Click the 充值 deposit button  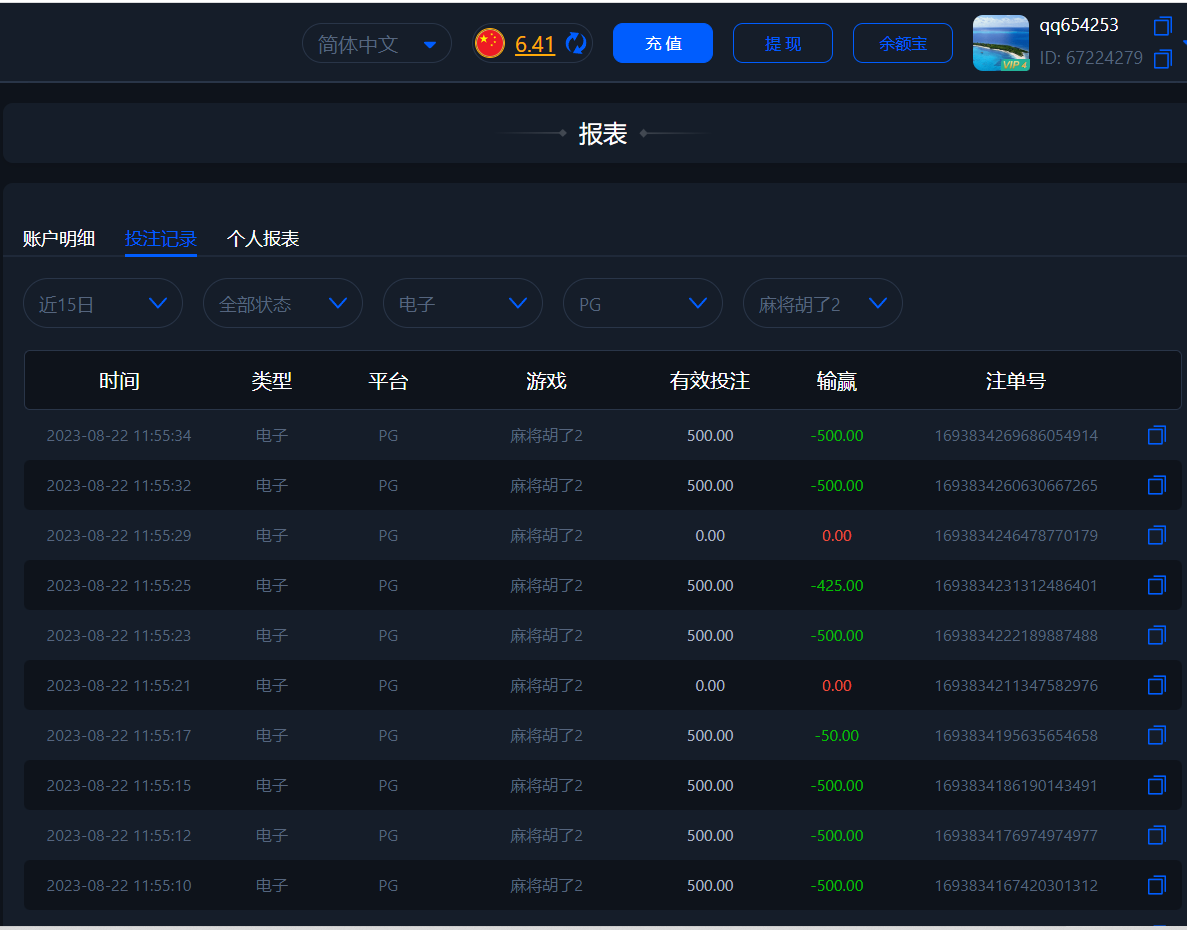coord(663,43)
